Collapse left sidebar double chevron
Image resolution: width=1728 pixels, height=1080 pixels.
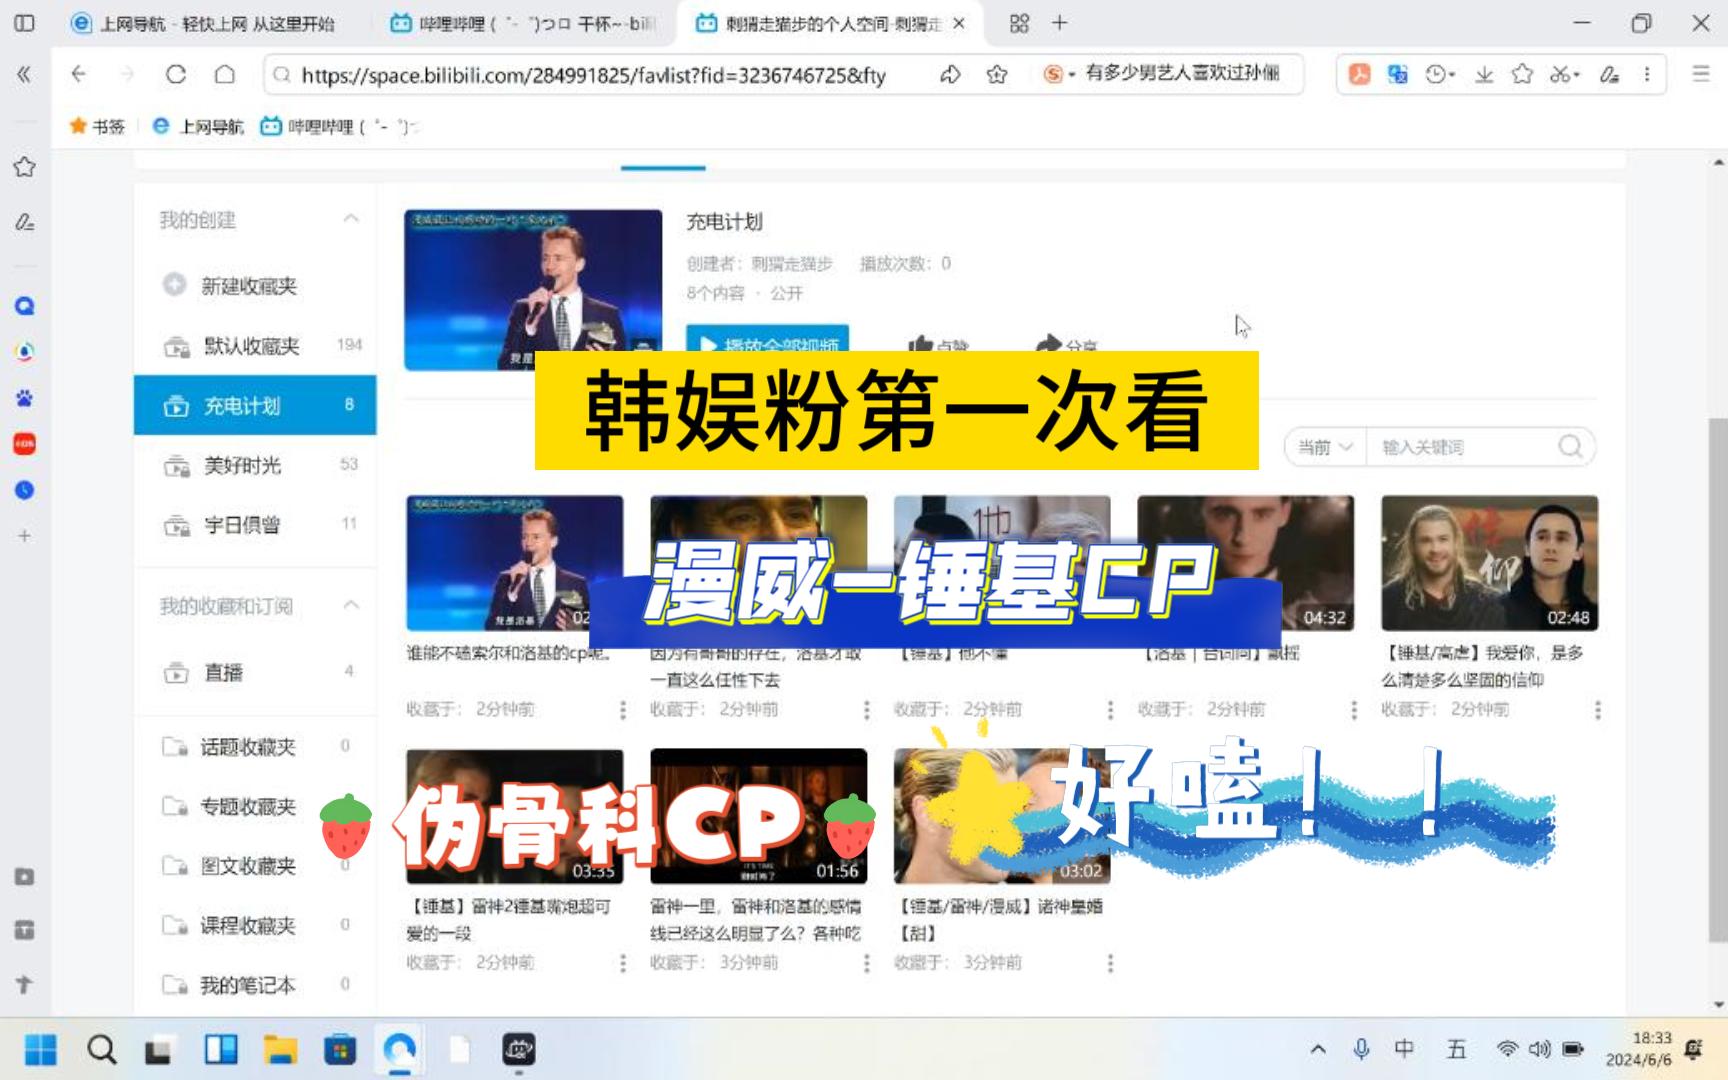click(x=24, y=74)
